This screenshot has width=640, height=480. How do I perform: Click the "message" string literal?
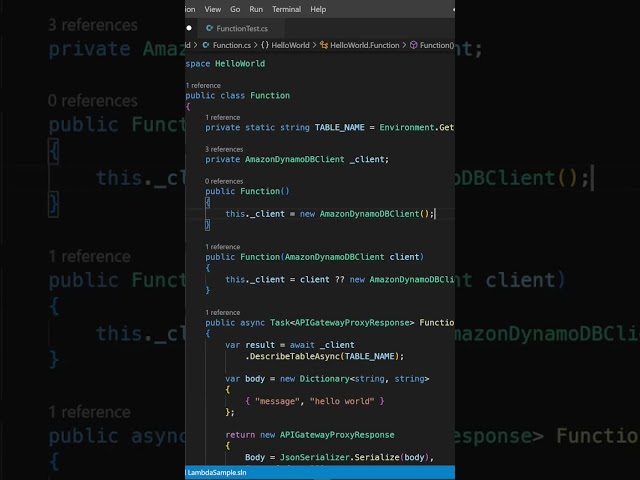click(x=277, y=402)
